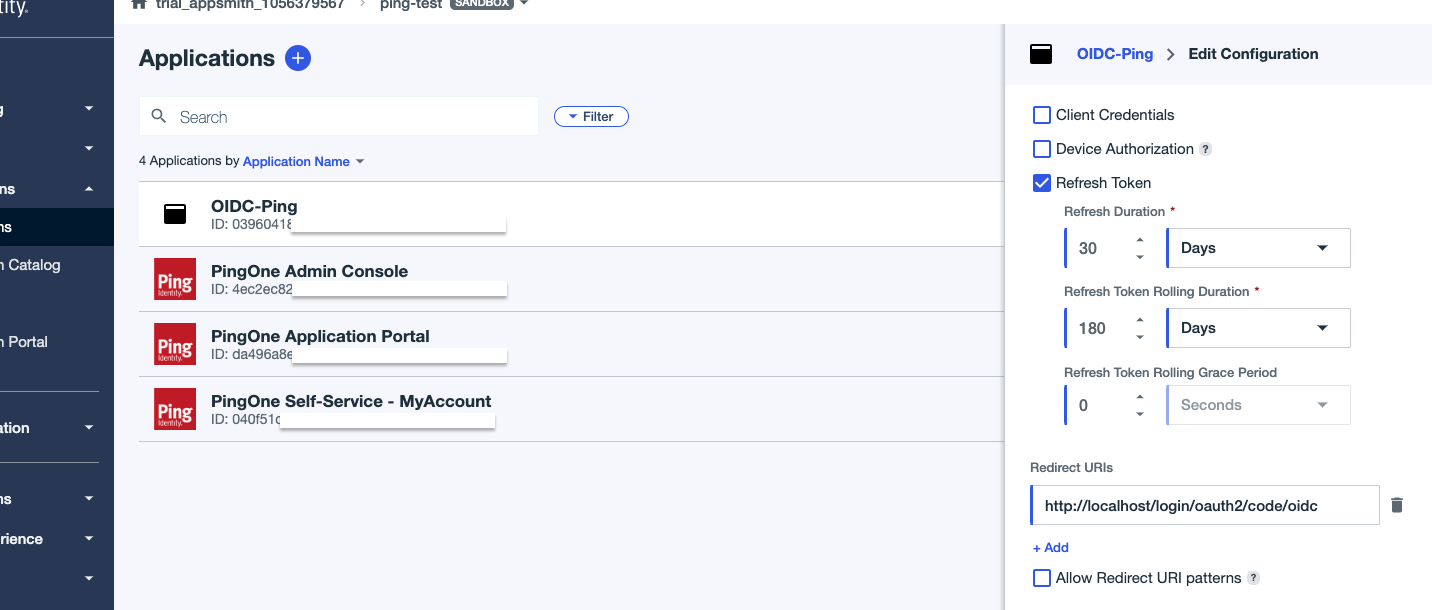Check the Device Authorization option

[x=1042, y=149]
